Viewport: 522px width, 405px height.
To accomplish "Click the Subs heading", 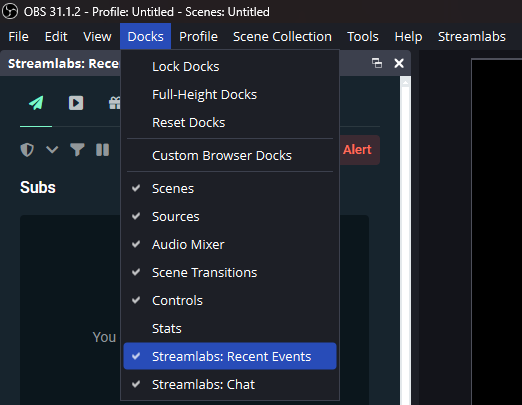I will 38,187.
